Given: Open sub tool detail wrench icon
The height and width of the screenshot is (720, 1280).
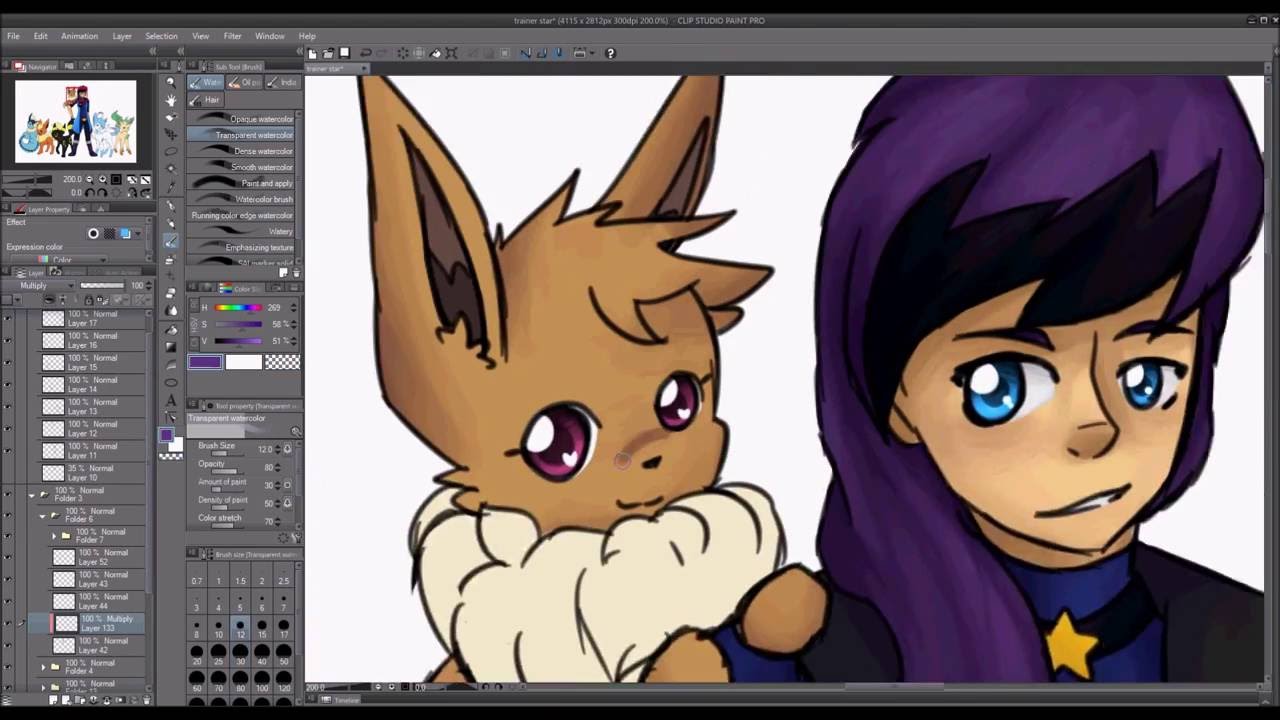Looking at the screenshot, I should click(x=295, y=537).
